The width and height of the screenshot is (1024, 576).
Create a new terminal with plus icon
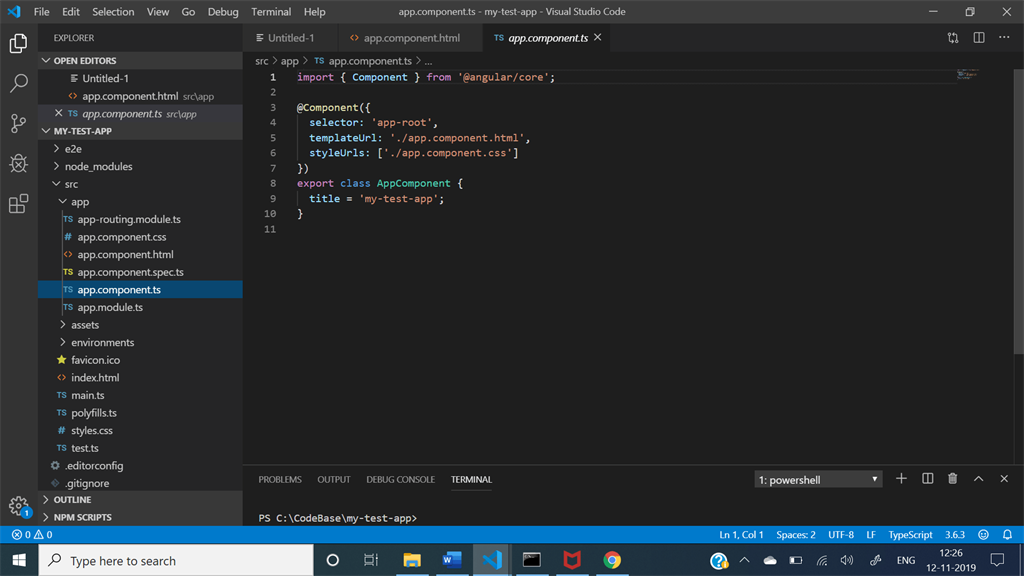tap(901, 479)
